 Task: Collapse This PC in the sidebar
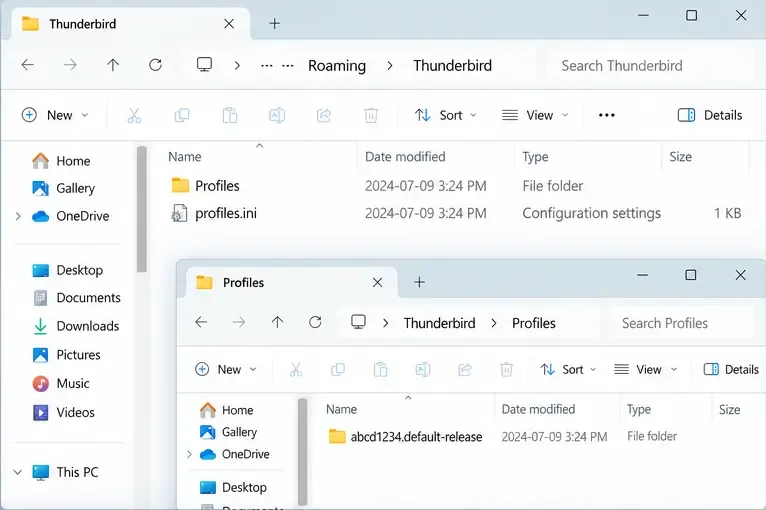click(18, 472)
